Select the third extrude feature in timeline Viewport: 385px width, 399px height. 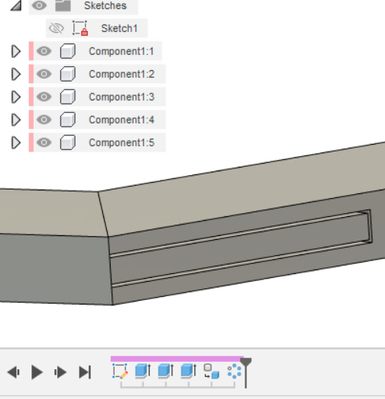pyautogui.click(x=188, y=371)
